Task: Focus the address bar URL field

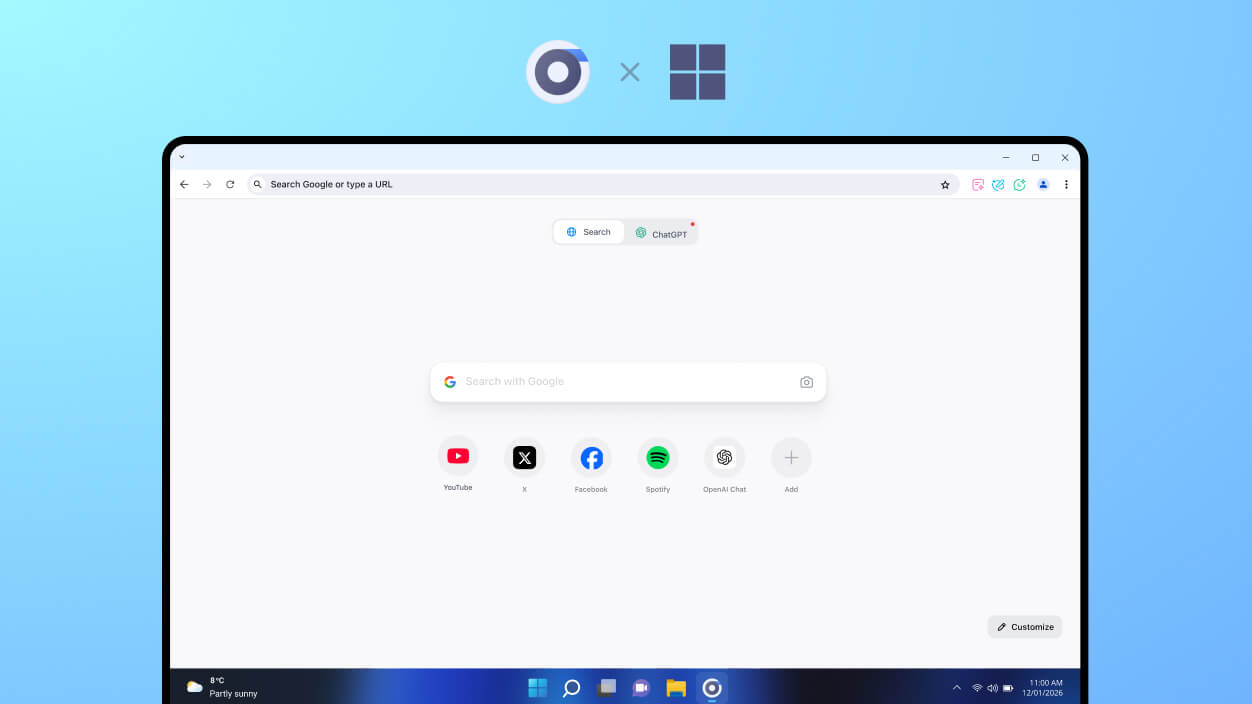Action: click(x=603, y=184)
